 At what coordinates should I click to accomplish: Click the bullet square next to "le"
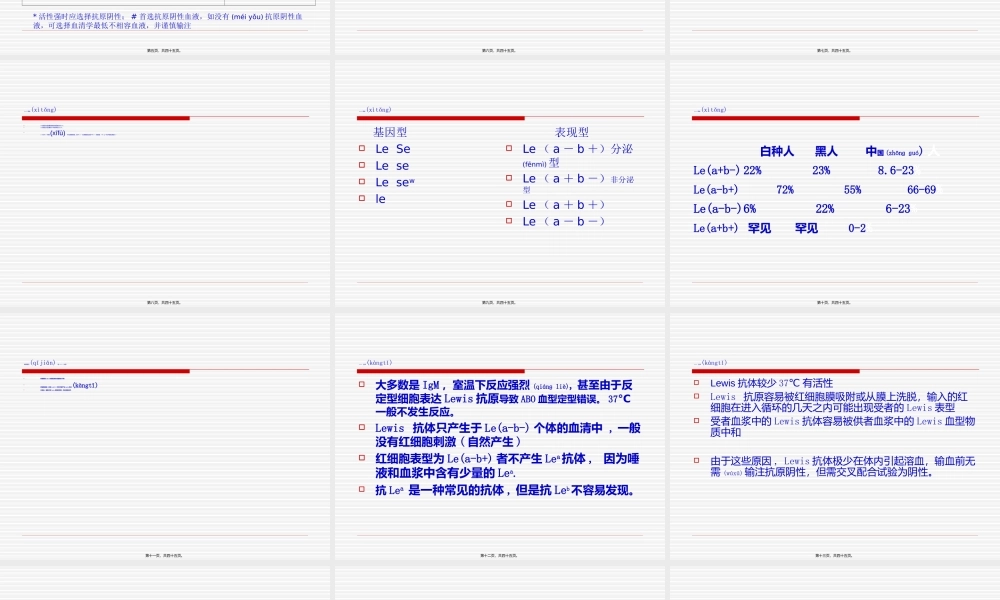(361, 198)
